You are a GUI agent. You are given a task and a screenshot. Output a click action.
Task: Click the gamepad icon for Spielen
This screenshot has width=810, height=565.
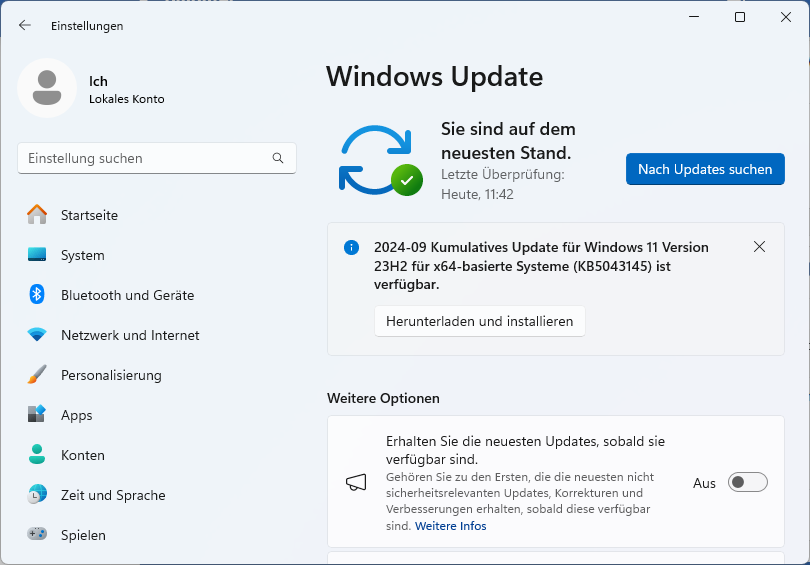point(37,533)
